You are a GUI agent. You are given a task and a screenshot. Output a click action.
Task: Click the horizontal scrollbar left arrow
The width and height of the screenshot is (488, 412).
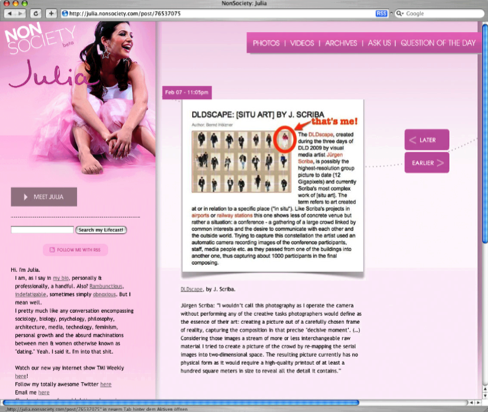[x=472, y=403]
